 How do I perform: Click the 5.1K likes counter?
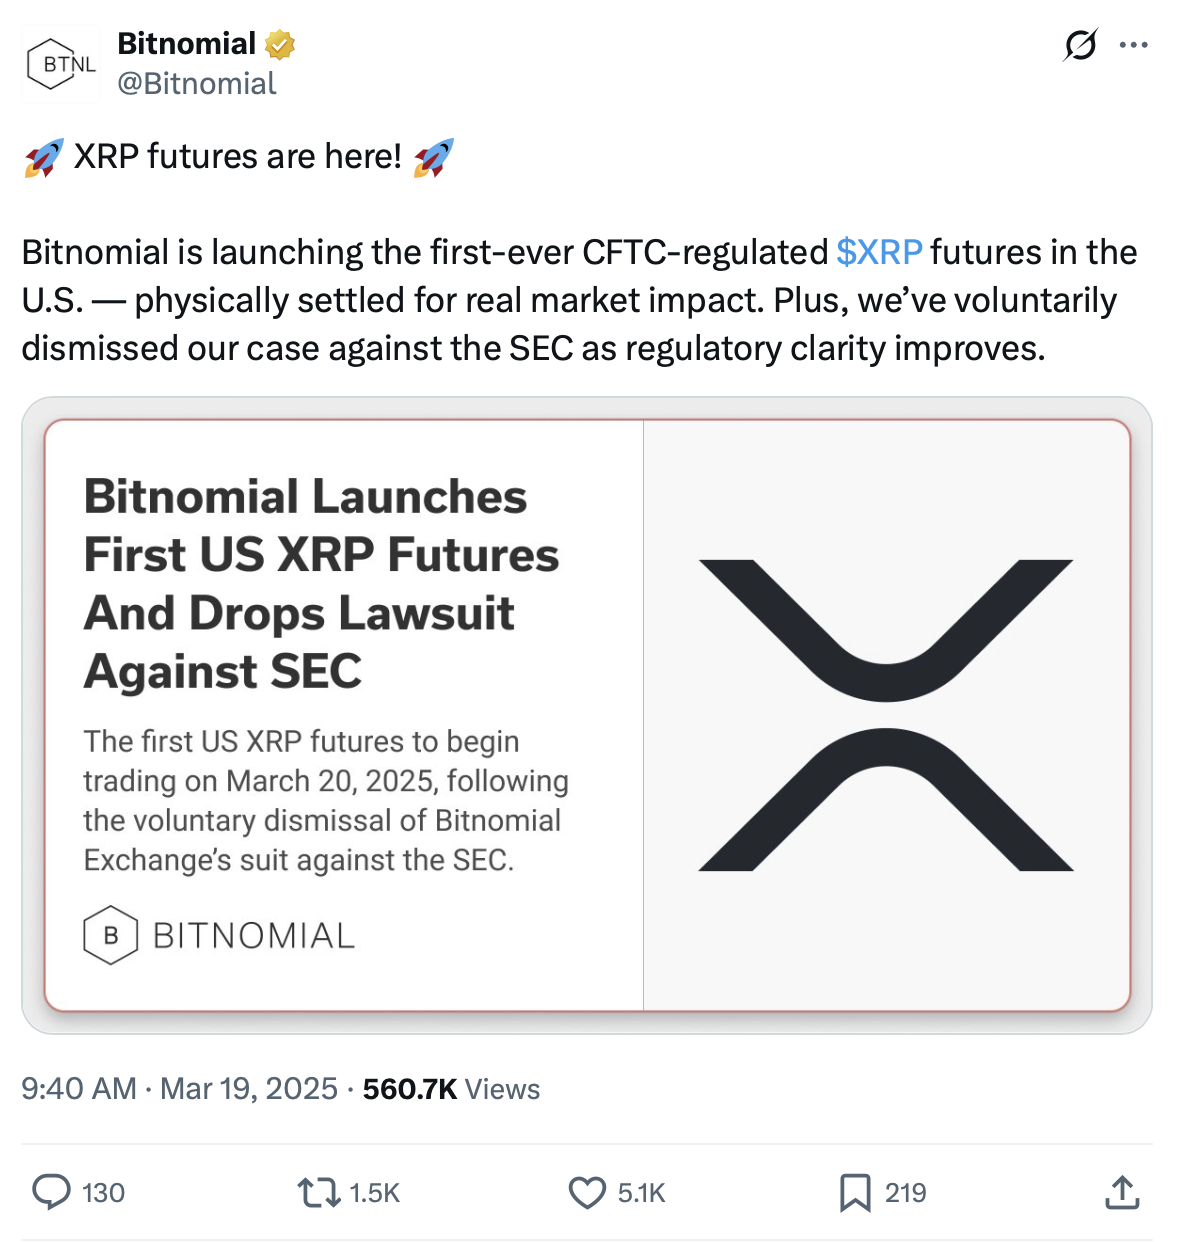coord(641,1192)
